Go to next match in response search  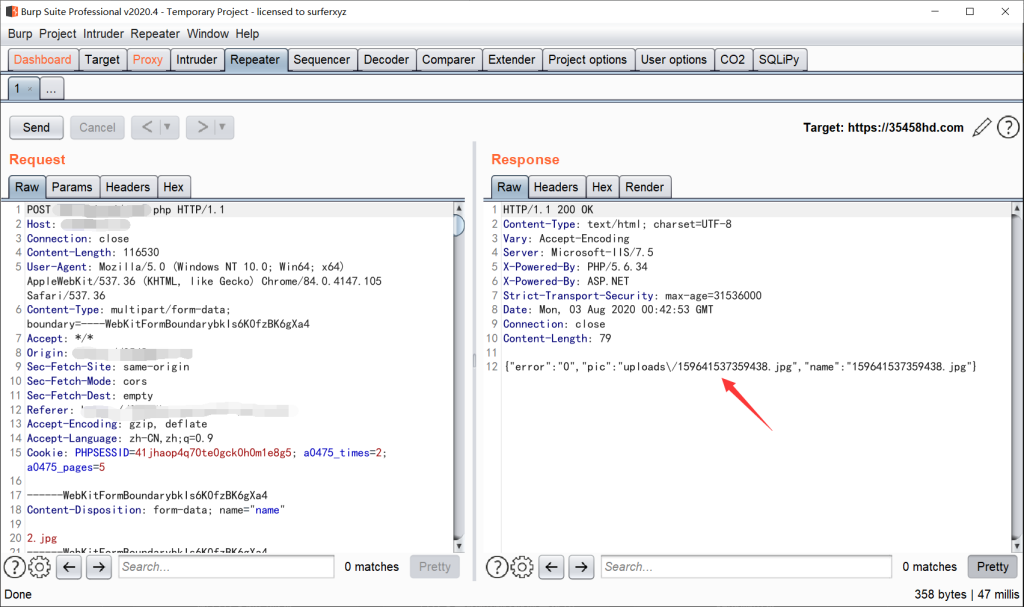pos(581,567)
